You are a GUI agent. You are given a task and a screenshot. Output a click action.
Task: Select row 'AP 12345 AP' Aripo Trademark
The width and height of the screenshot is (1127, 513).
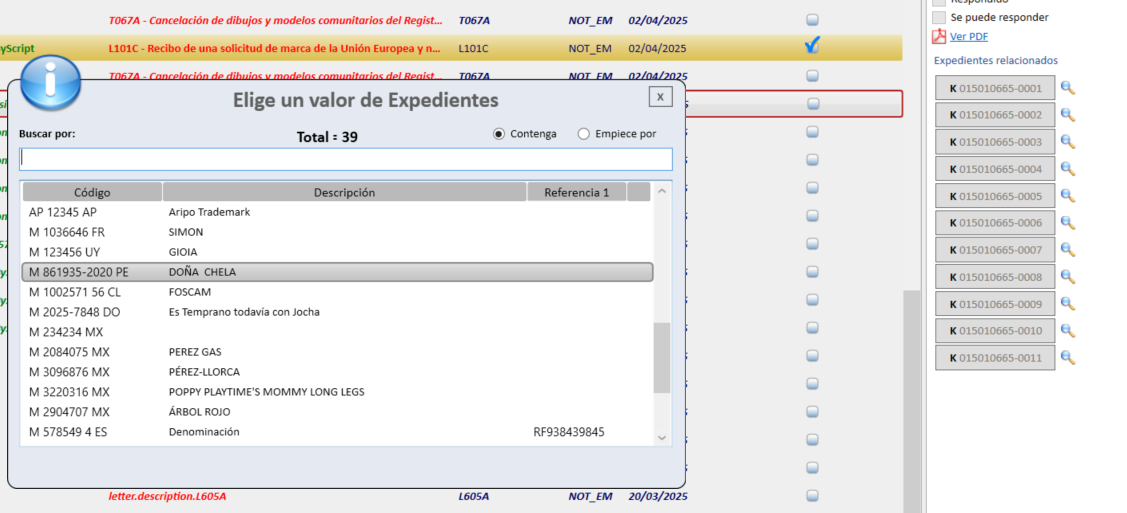[x=337, y=213]
